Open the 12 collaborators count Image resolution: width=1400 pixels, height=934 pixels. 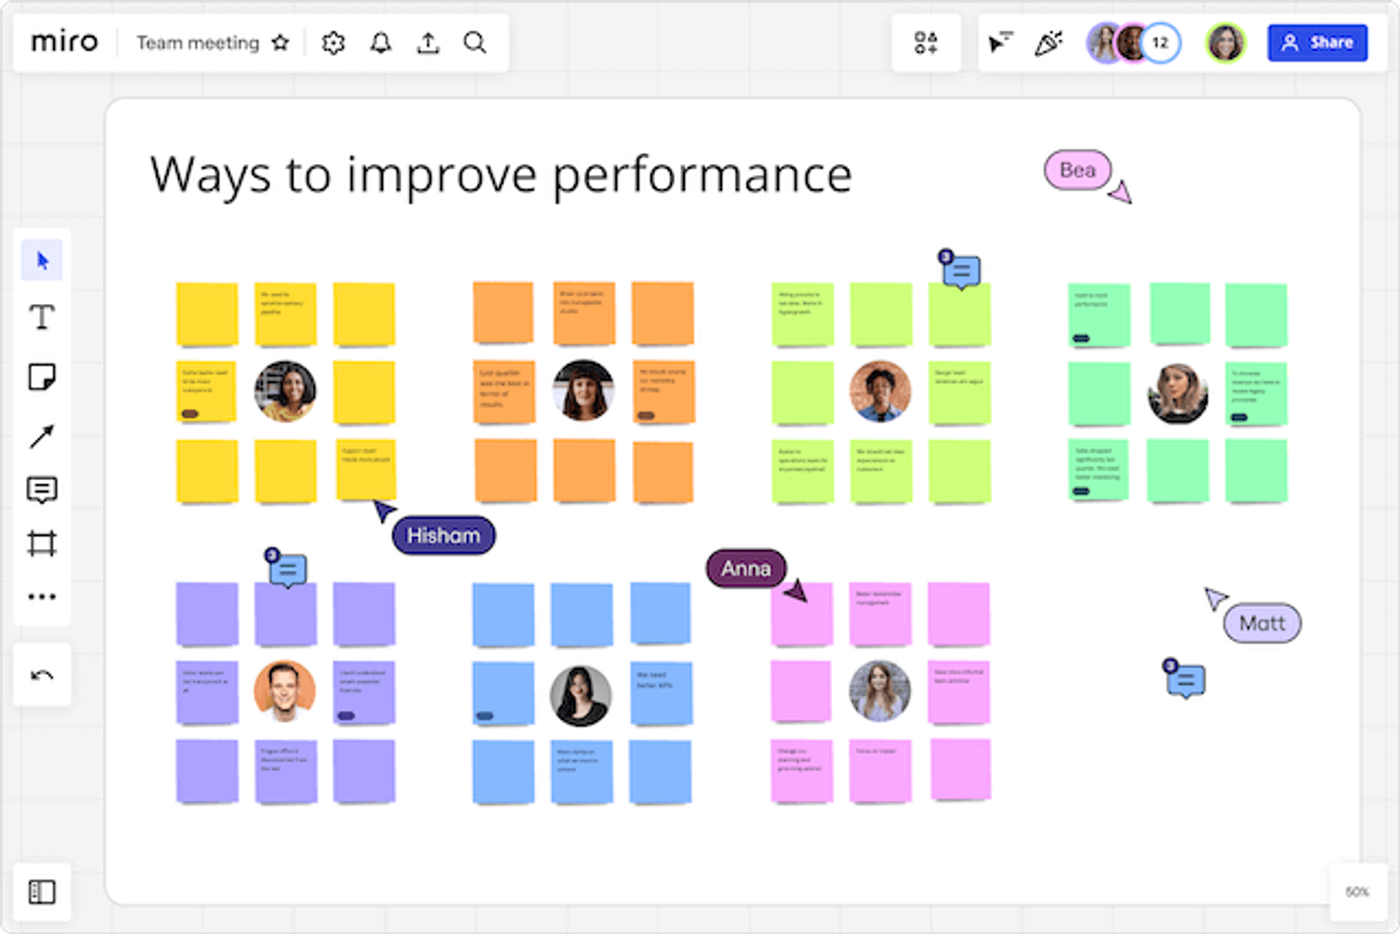click(x=1160, y=43)
